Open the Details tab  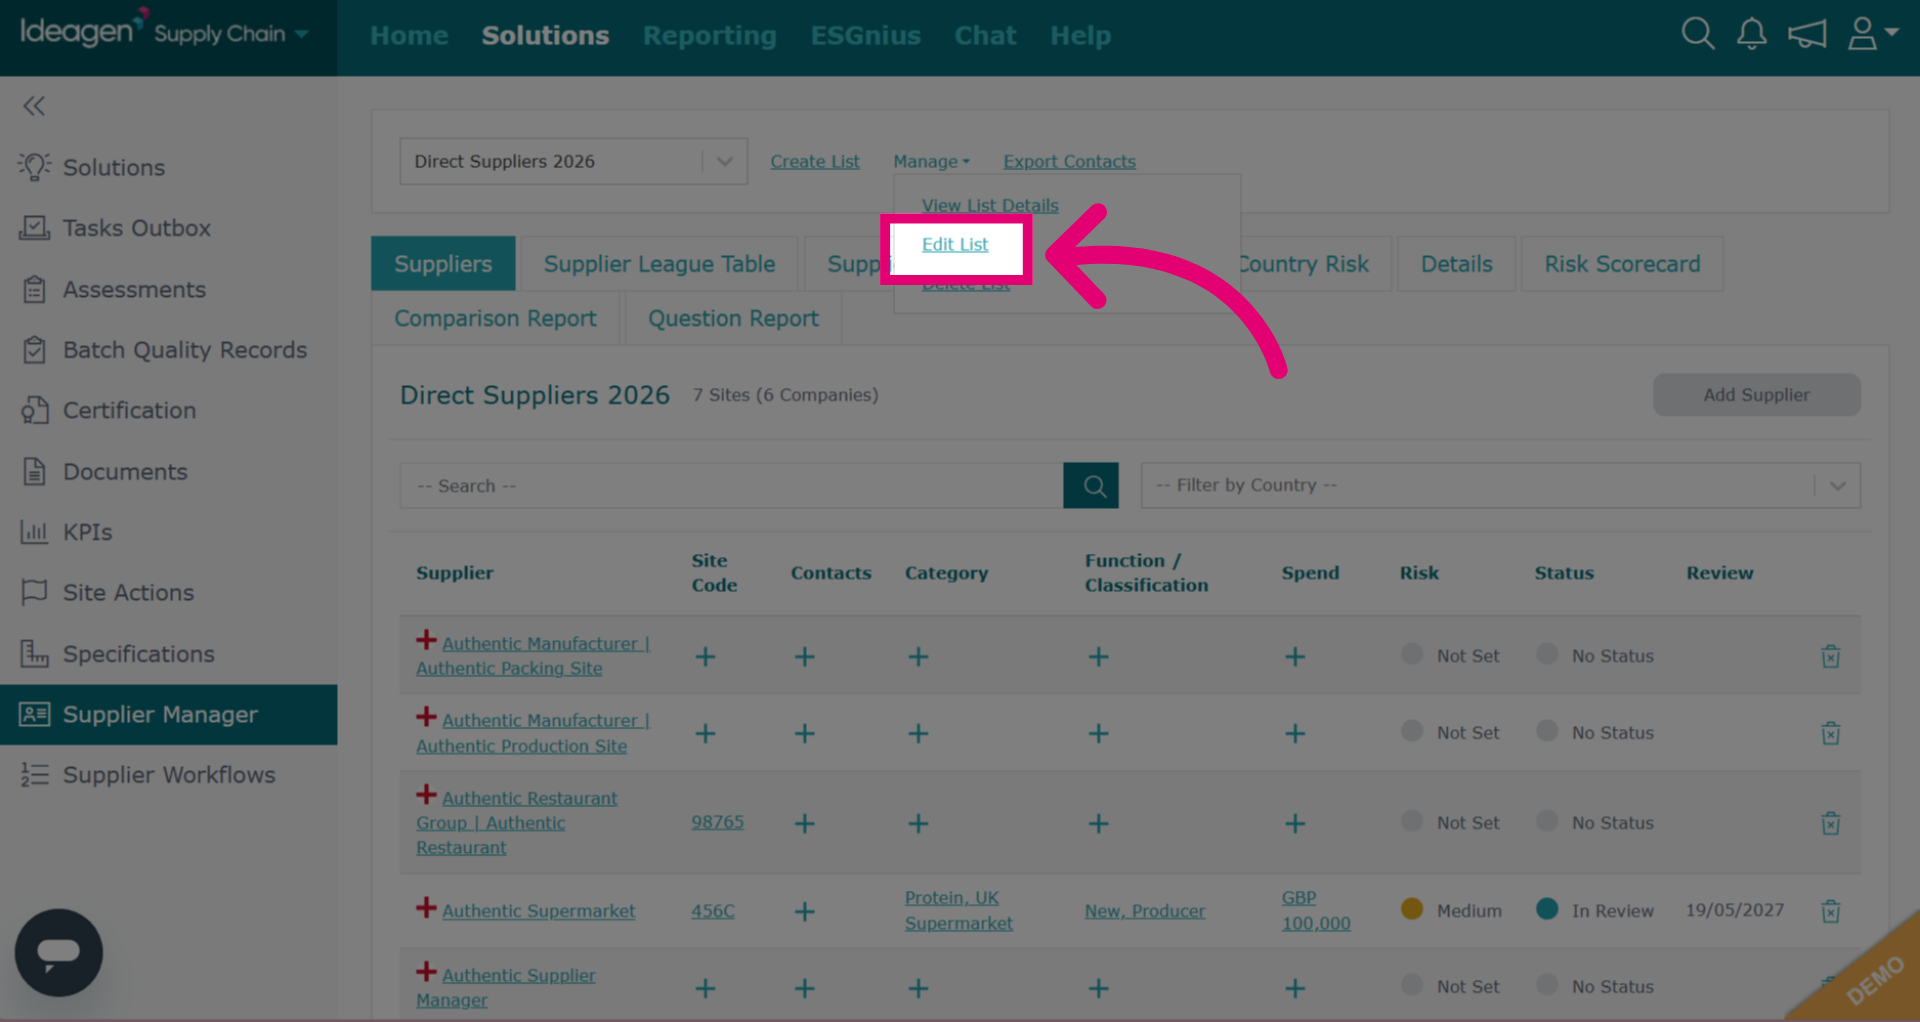tap(1456, 264)
